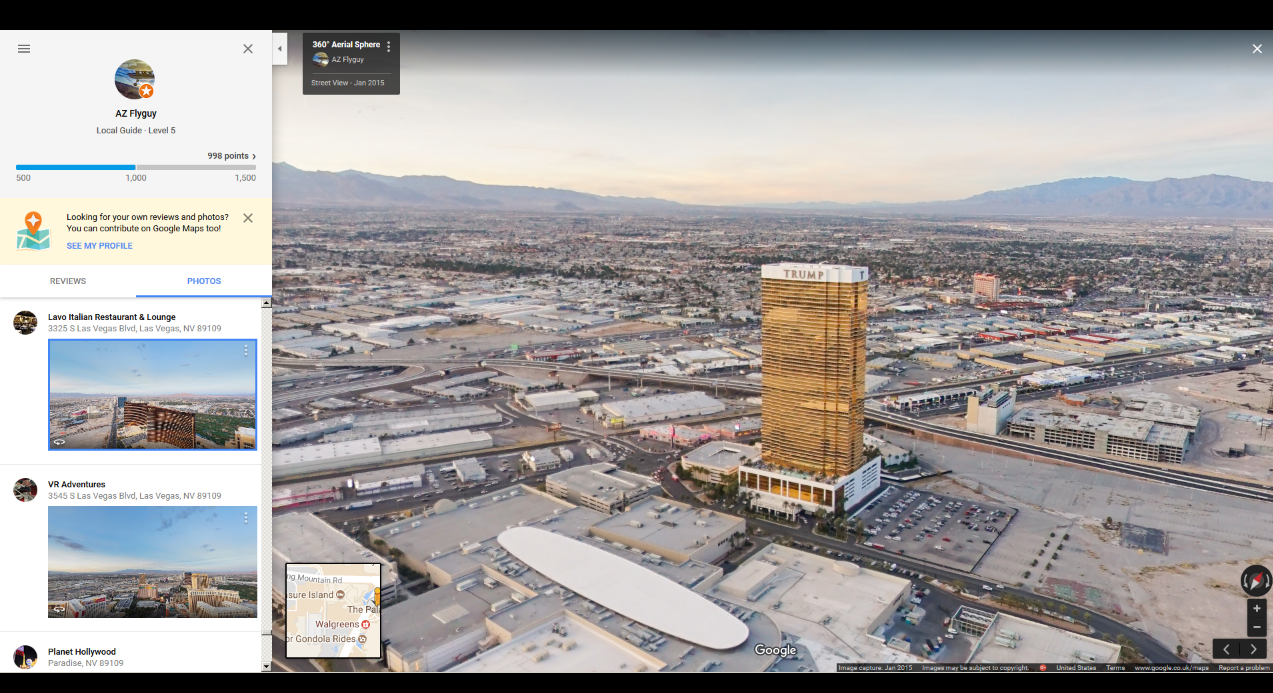Screen dimensions: 1273x693
Task: Click www.google.co.uk/maps footer link
Action: [x=1171, y=668]
